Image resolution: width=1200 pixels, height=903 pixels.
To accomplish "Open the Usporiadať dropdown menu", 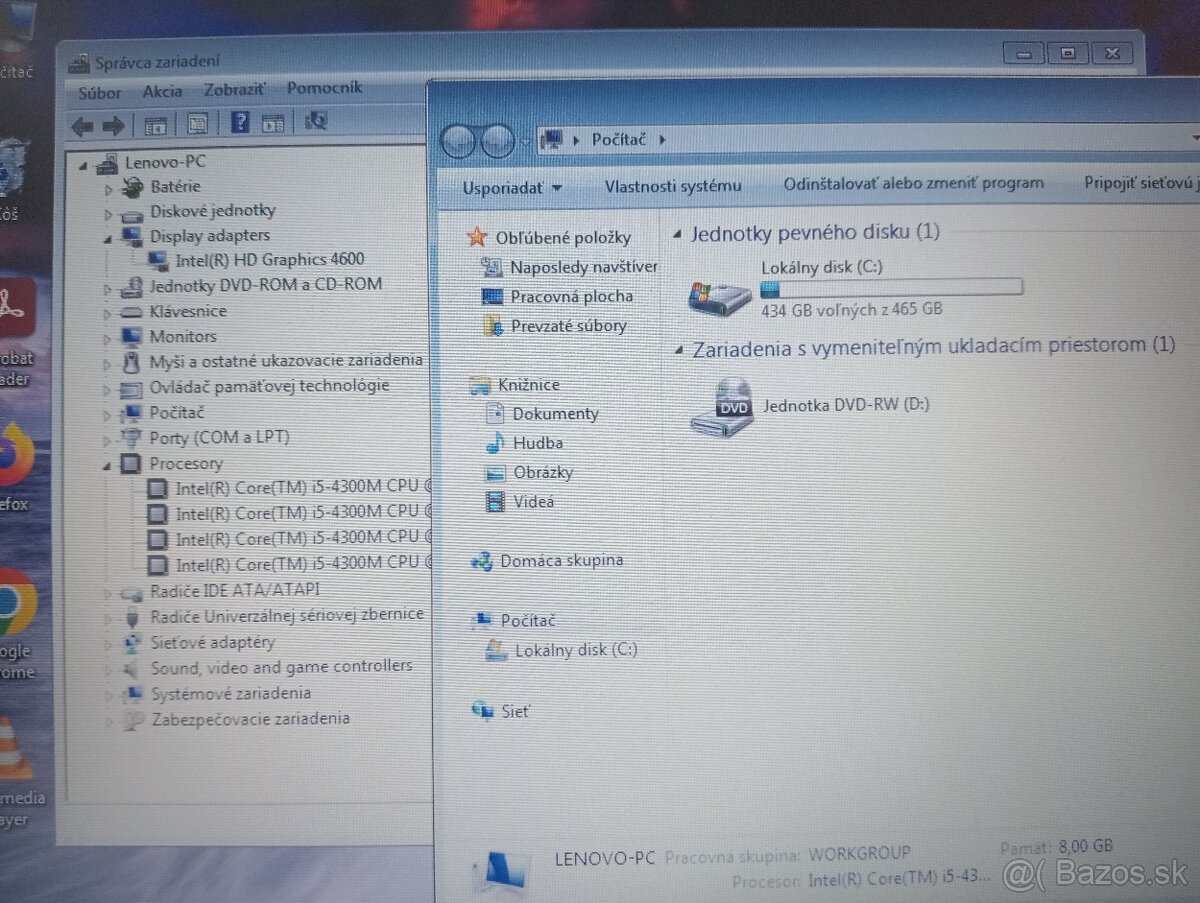I will pos(510,187).
